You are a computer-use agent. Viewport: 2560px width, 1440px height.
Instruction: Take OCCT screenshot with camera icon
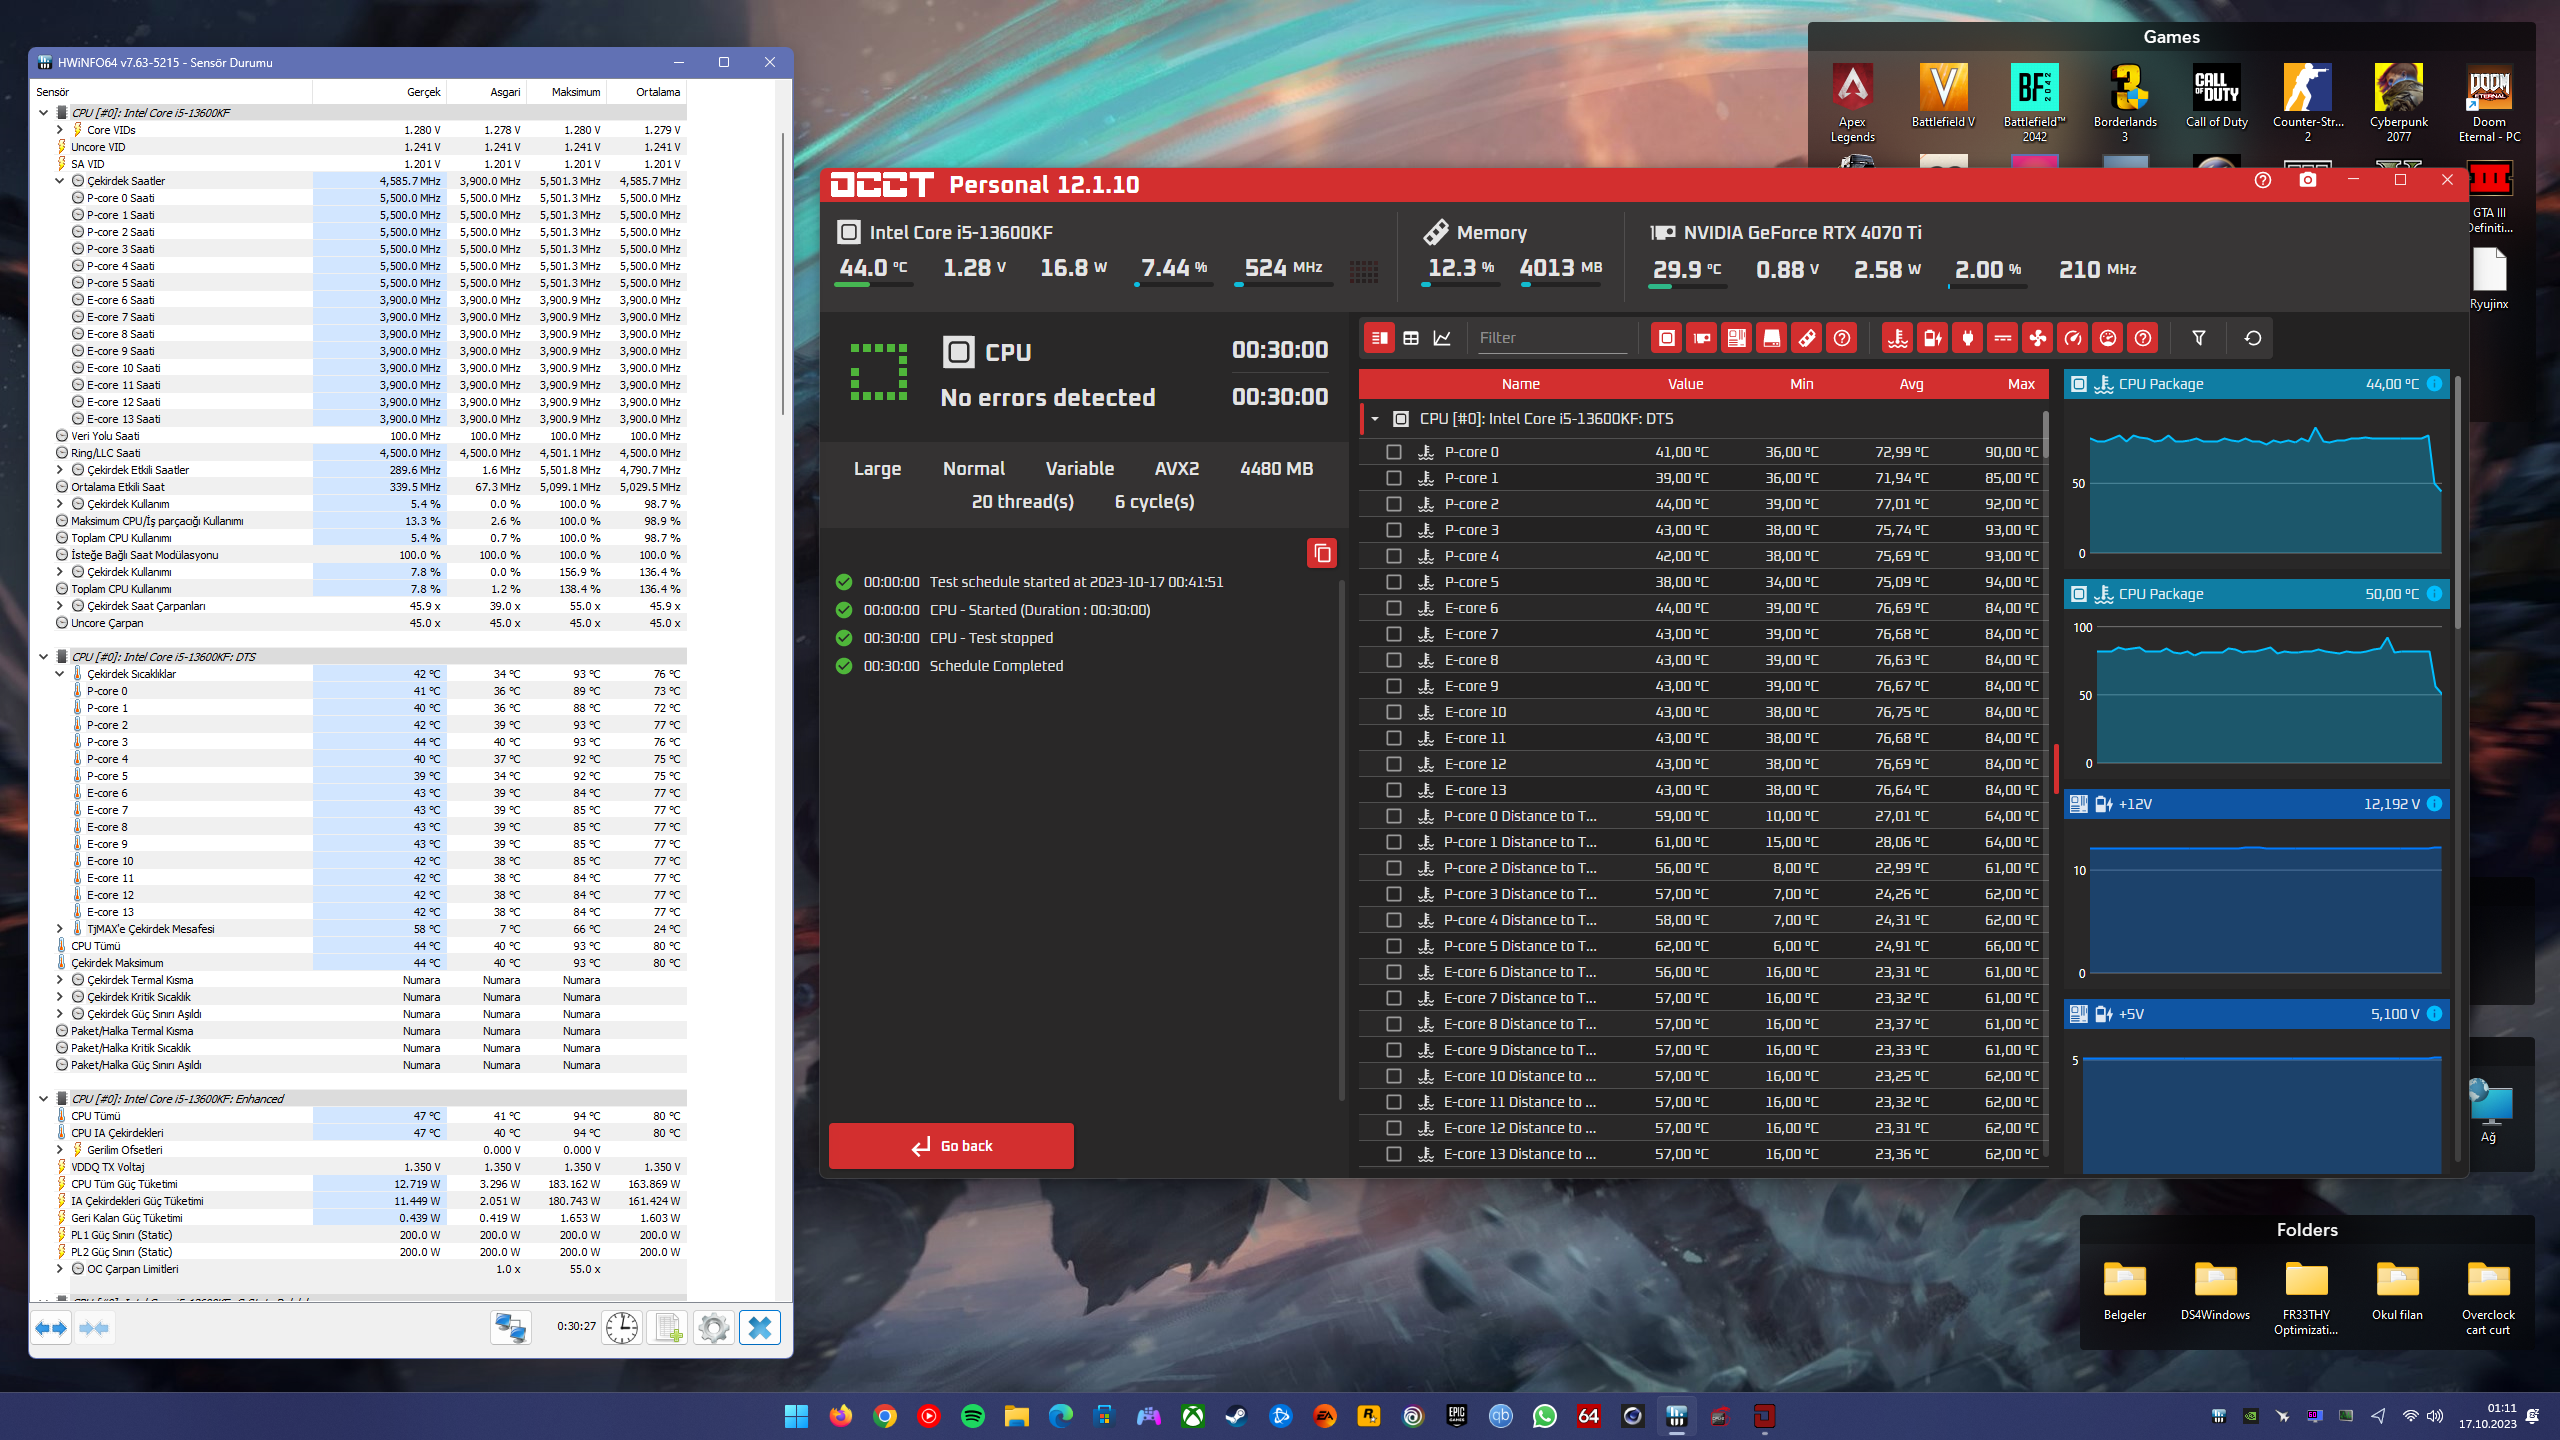pyautogui.click(x=2308, y=180)
